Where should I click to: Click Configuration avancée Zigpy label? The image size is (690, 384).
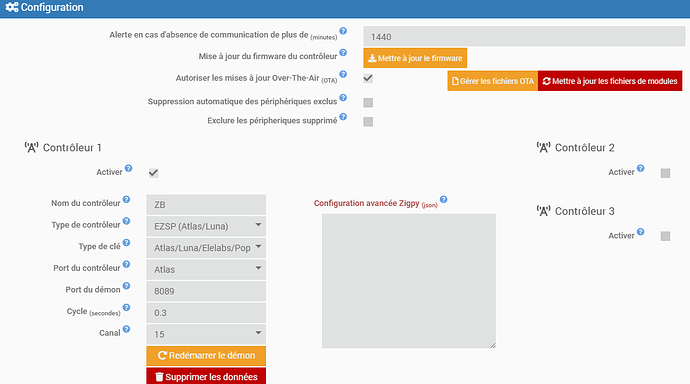click(x=375, y=203)
